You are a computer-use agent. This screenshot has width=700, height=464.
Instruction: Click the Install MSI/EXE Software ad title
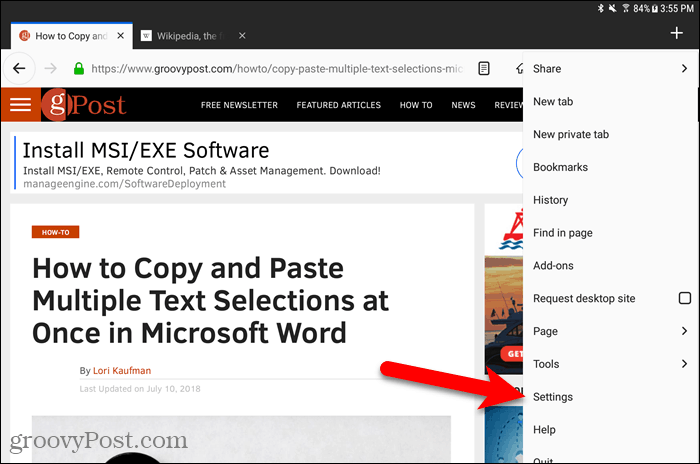[146, 150]
